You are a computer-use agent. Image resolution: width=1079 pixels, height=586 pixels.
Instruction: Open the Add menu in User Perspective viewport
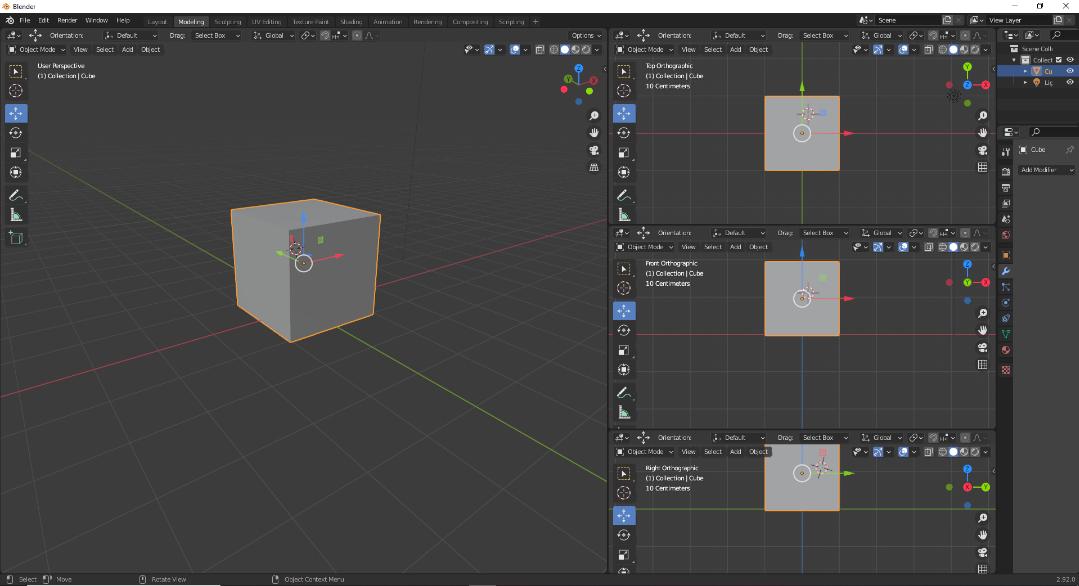pos(127,50)
